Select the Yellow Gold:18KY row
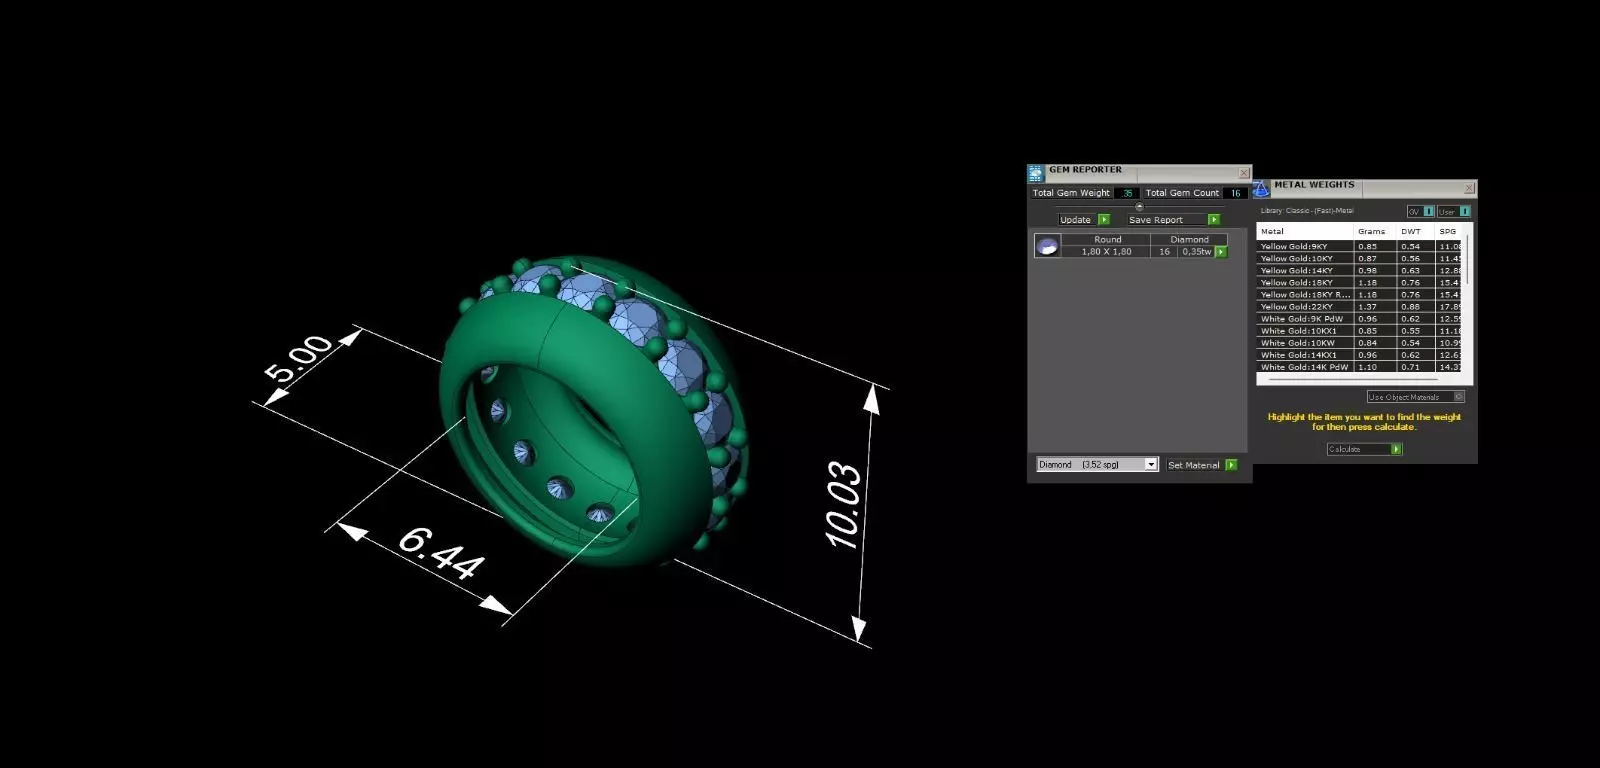The width and height of the screenshot is (1600, 768). [1359, 282]
